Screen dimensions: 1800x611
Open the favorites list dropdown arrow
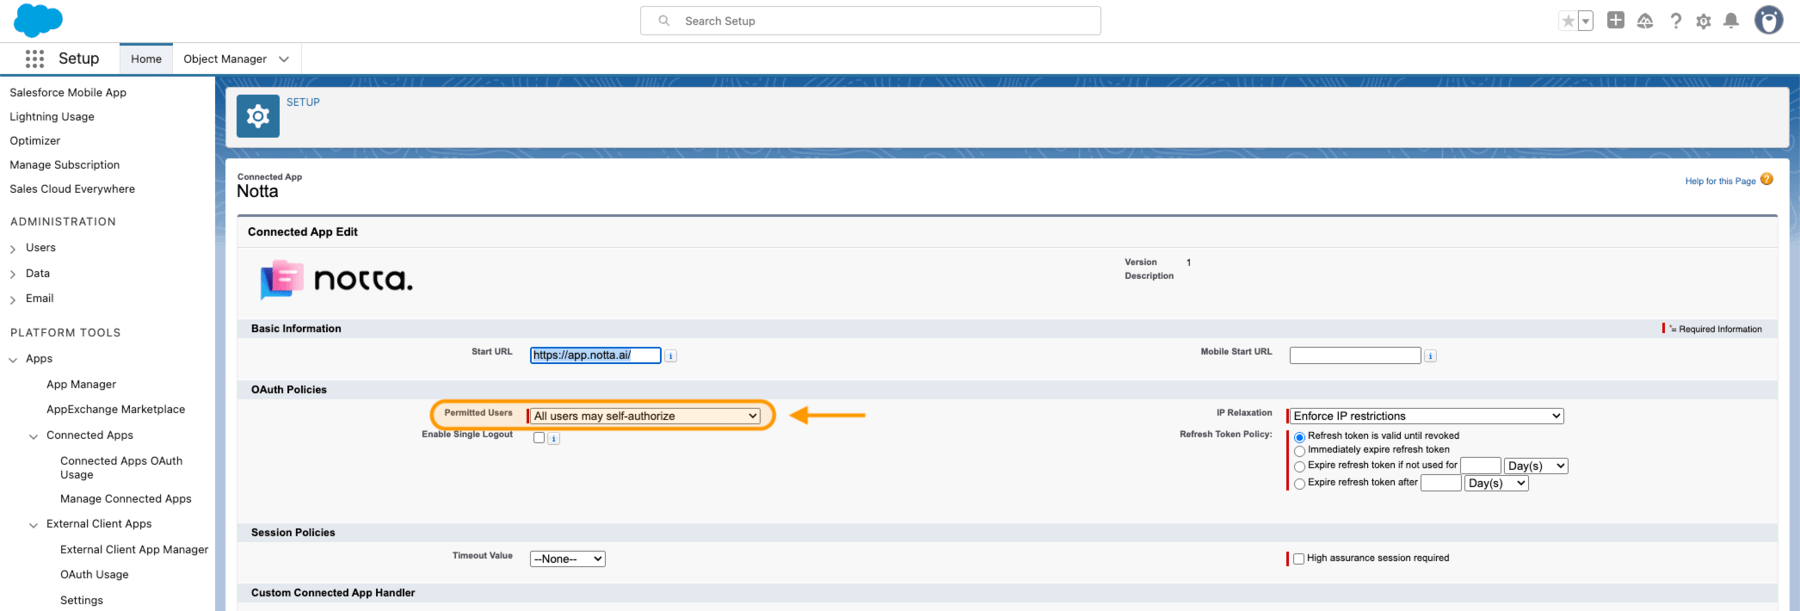1585,21
